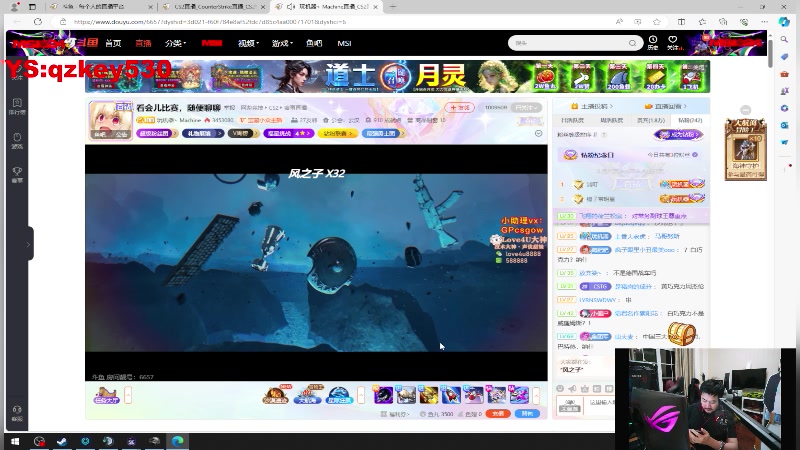Expand the stream info chevron
Viewport: 800px width, 450px height.
(538, 133)
